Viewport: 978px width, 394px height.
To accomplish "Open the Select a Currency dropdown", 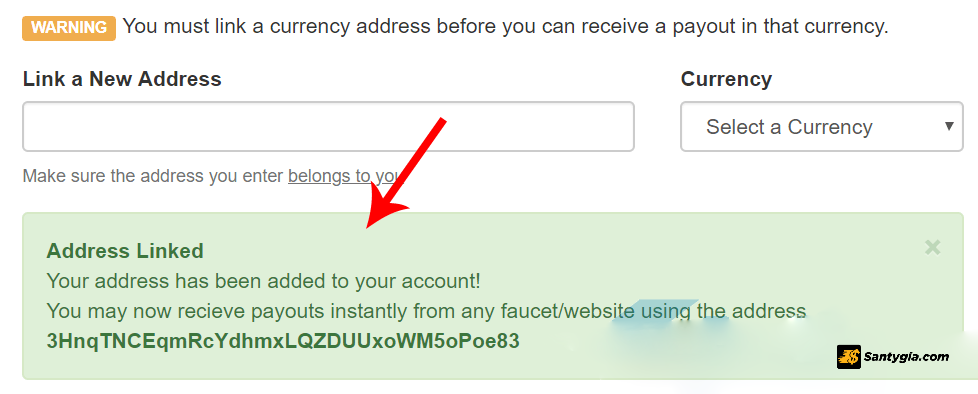I will 821,127.
